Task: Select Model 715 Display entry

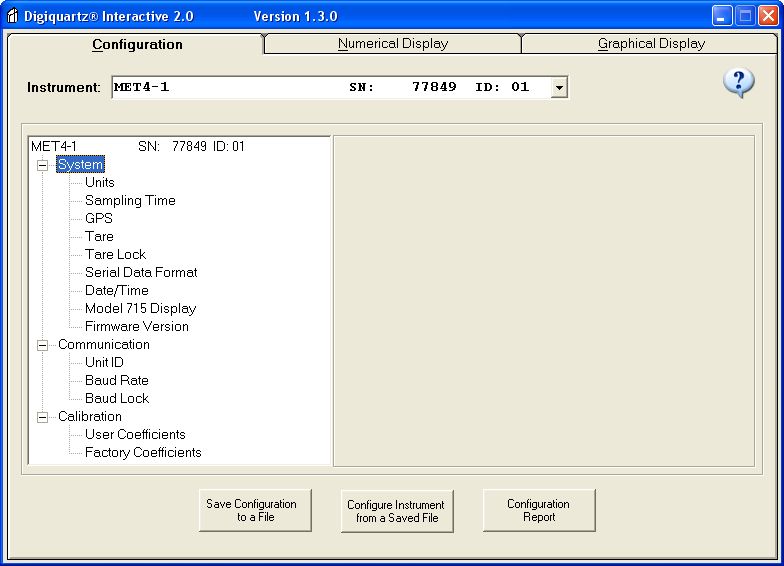Action: (x=140, y=308)
